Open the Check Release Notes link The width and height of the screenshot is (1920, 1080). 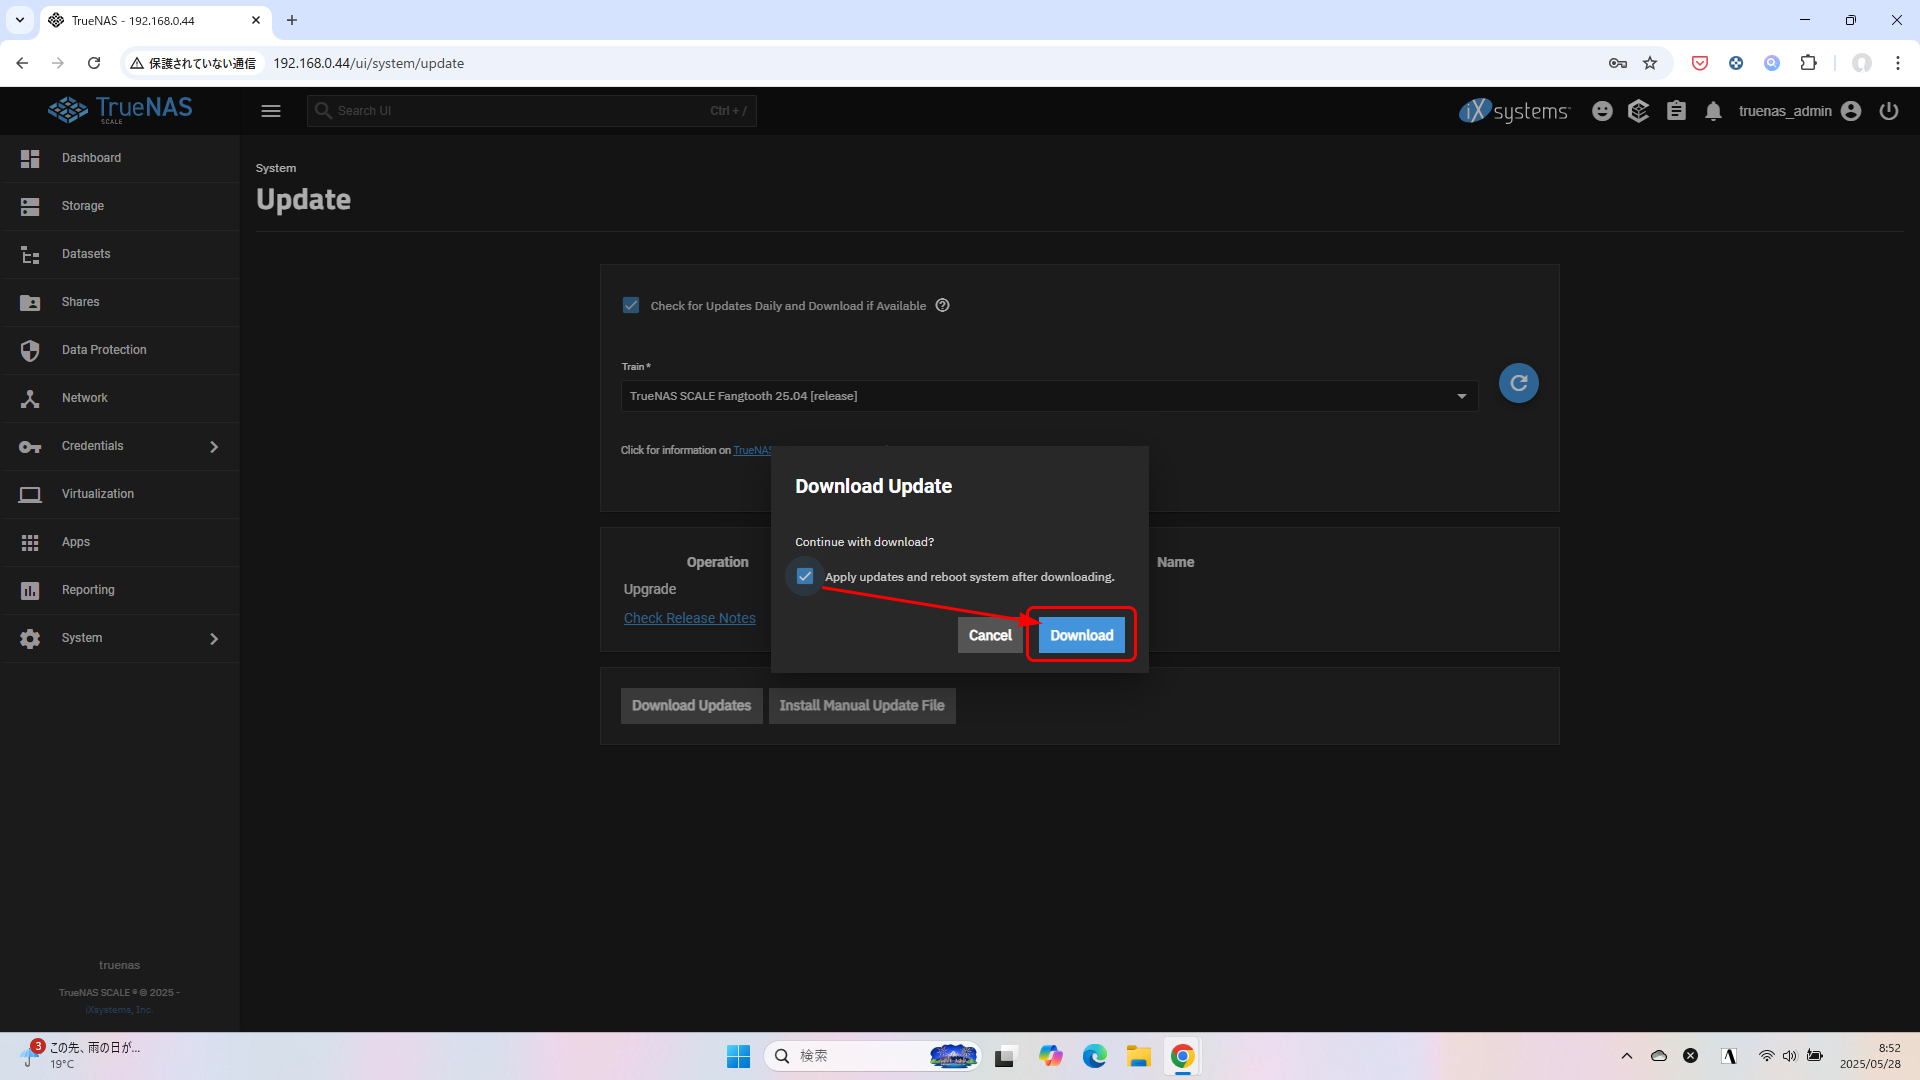point(690,618)
